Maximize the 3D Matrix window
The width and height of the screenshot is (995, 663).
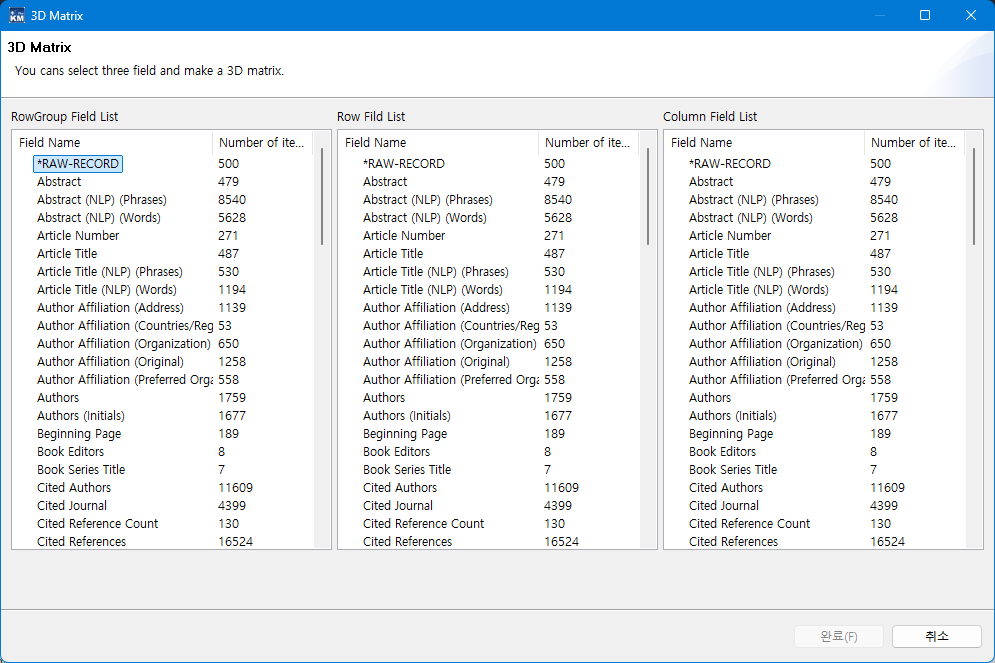click(925, 15)
